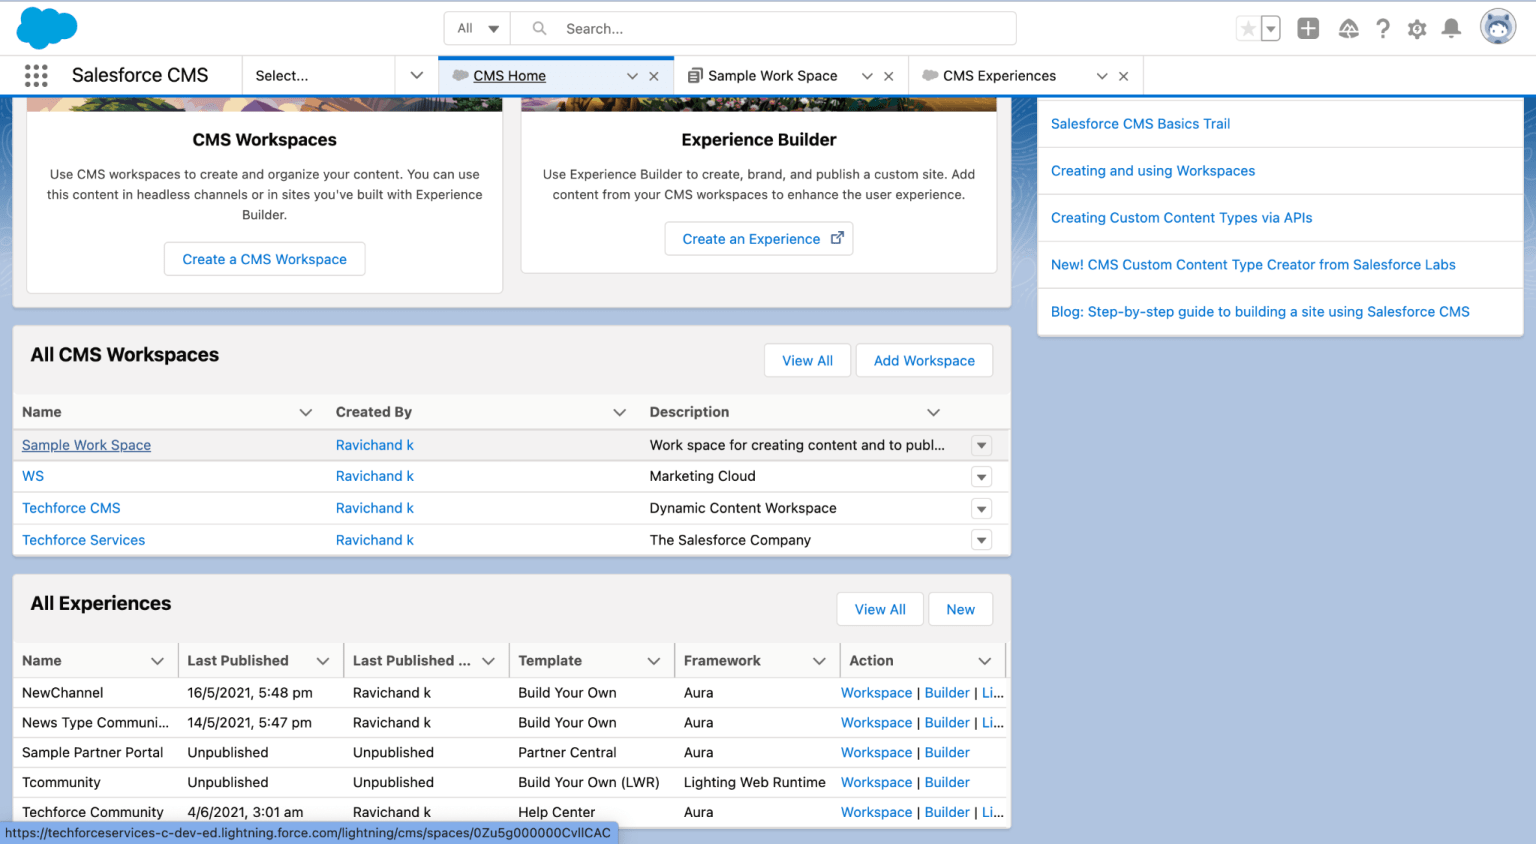Click the Global Actions plus icon

[1308, 29]
